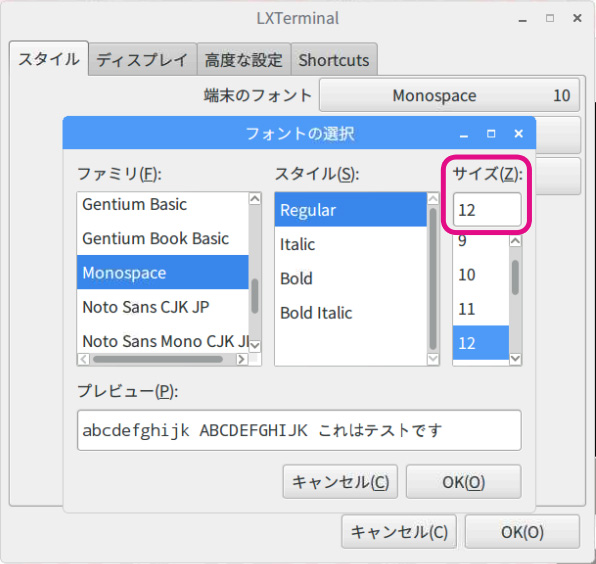
Task: Choose the Bold Italic font style
Action: 350,312
